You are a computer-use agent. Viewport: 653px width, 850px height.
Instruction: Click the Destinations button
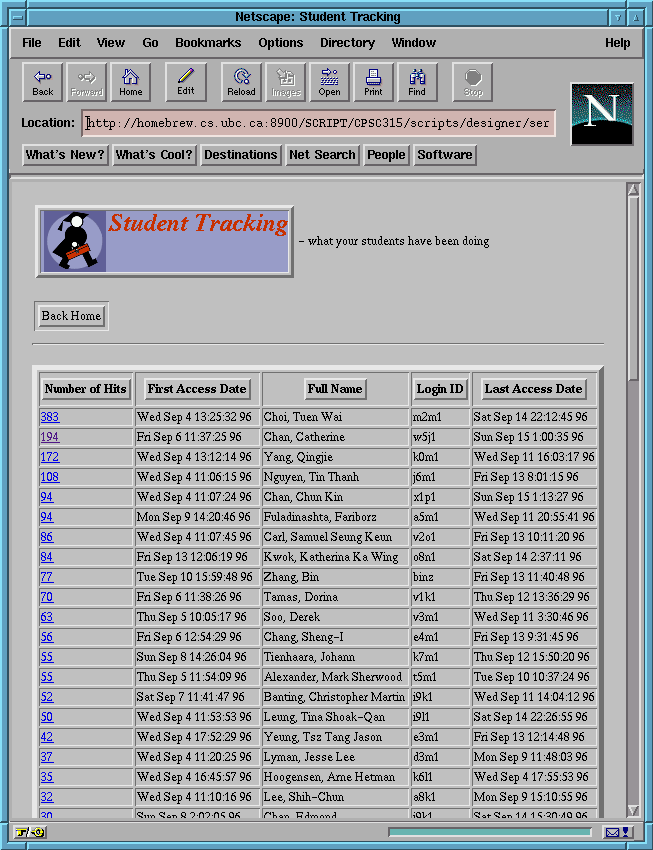[241, 155]
